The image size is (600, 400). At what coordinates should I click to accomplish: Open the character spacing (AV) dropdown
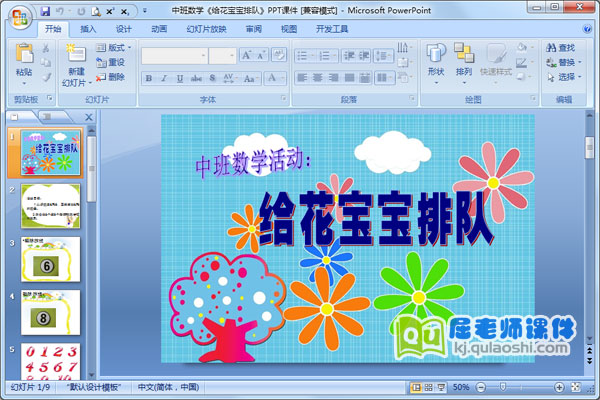coord(230,78)
